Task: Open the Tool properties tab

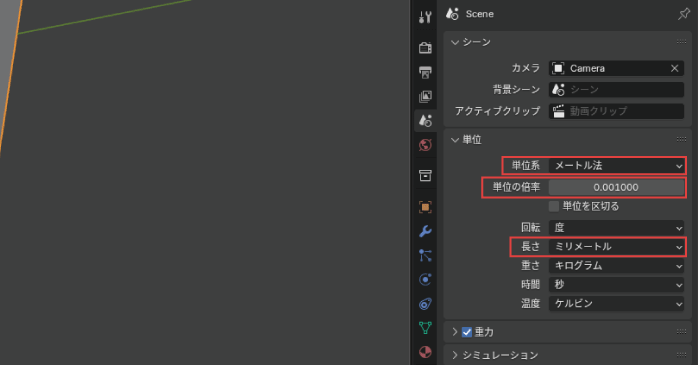Action: click(x=425, y=17)
